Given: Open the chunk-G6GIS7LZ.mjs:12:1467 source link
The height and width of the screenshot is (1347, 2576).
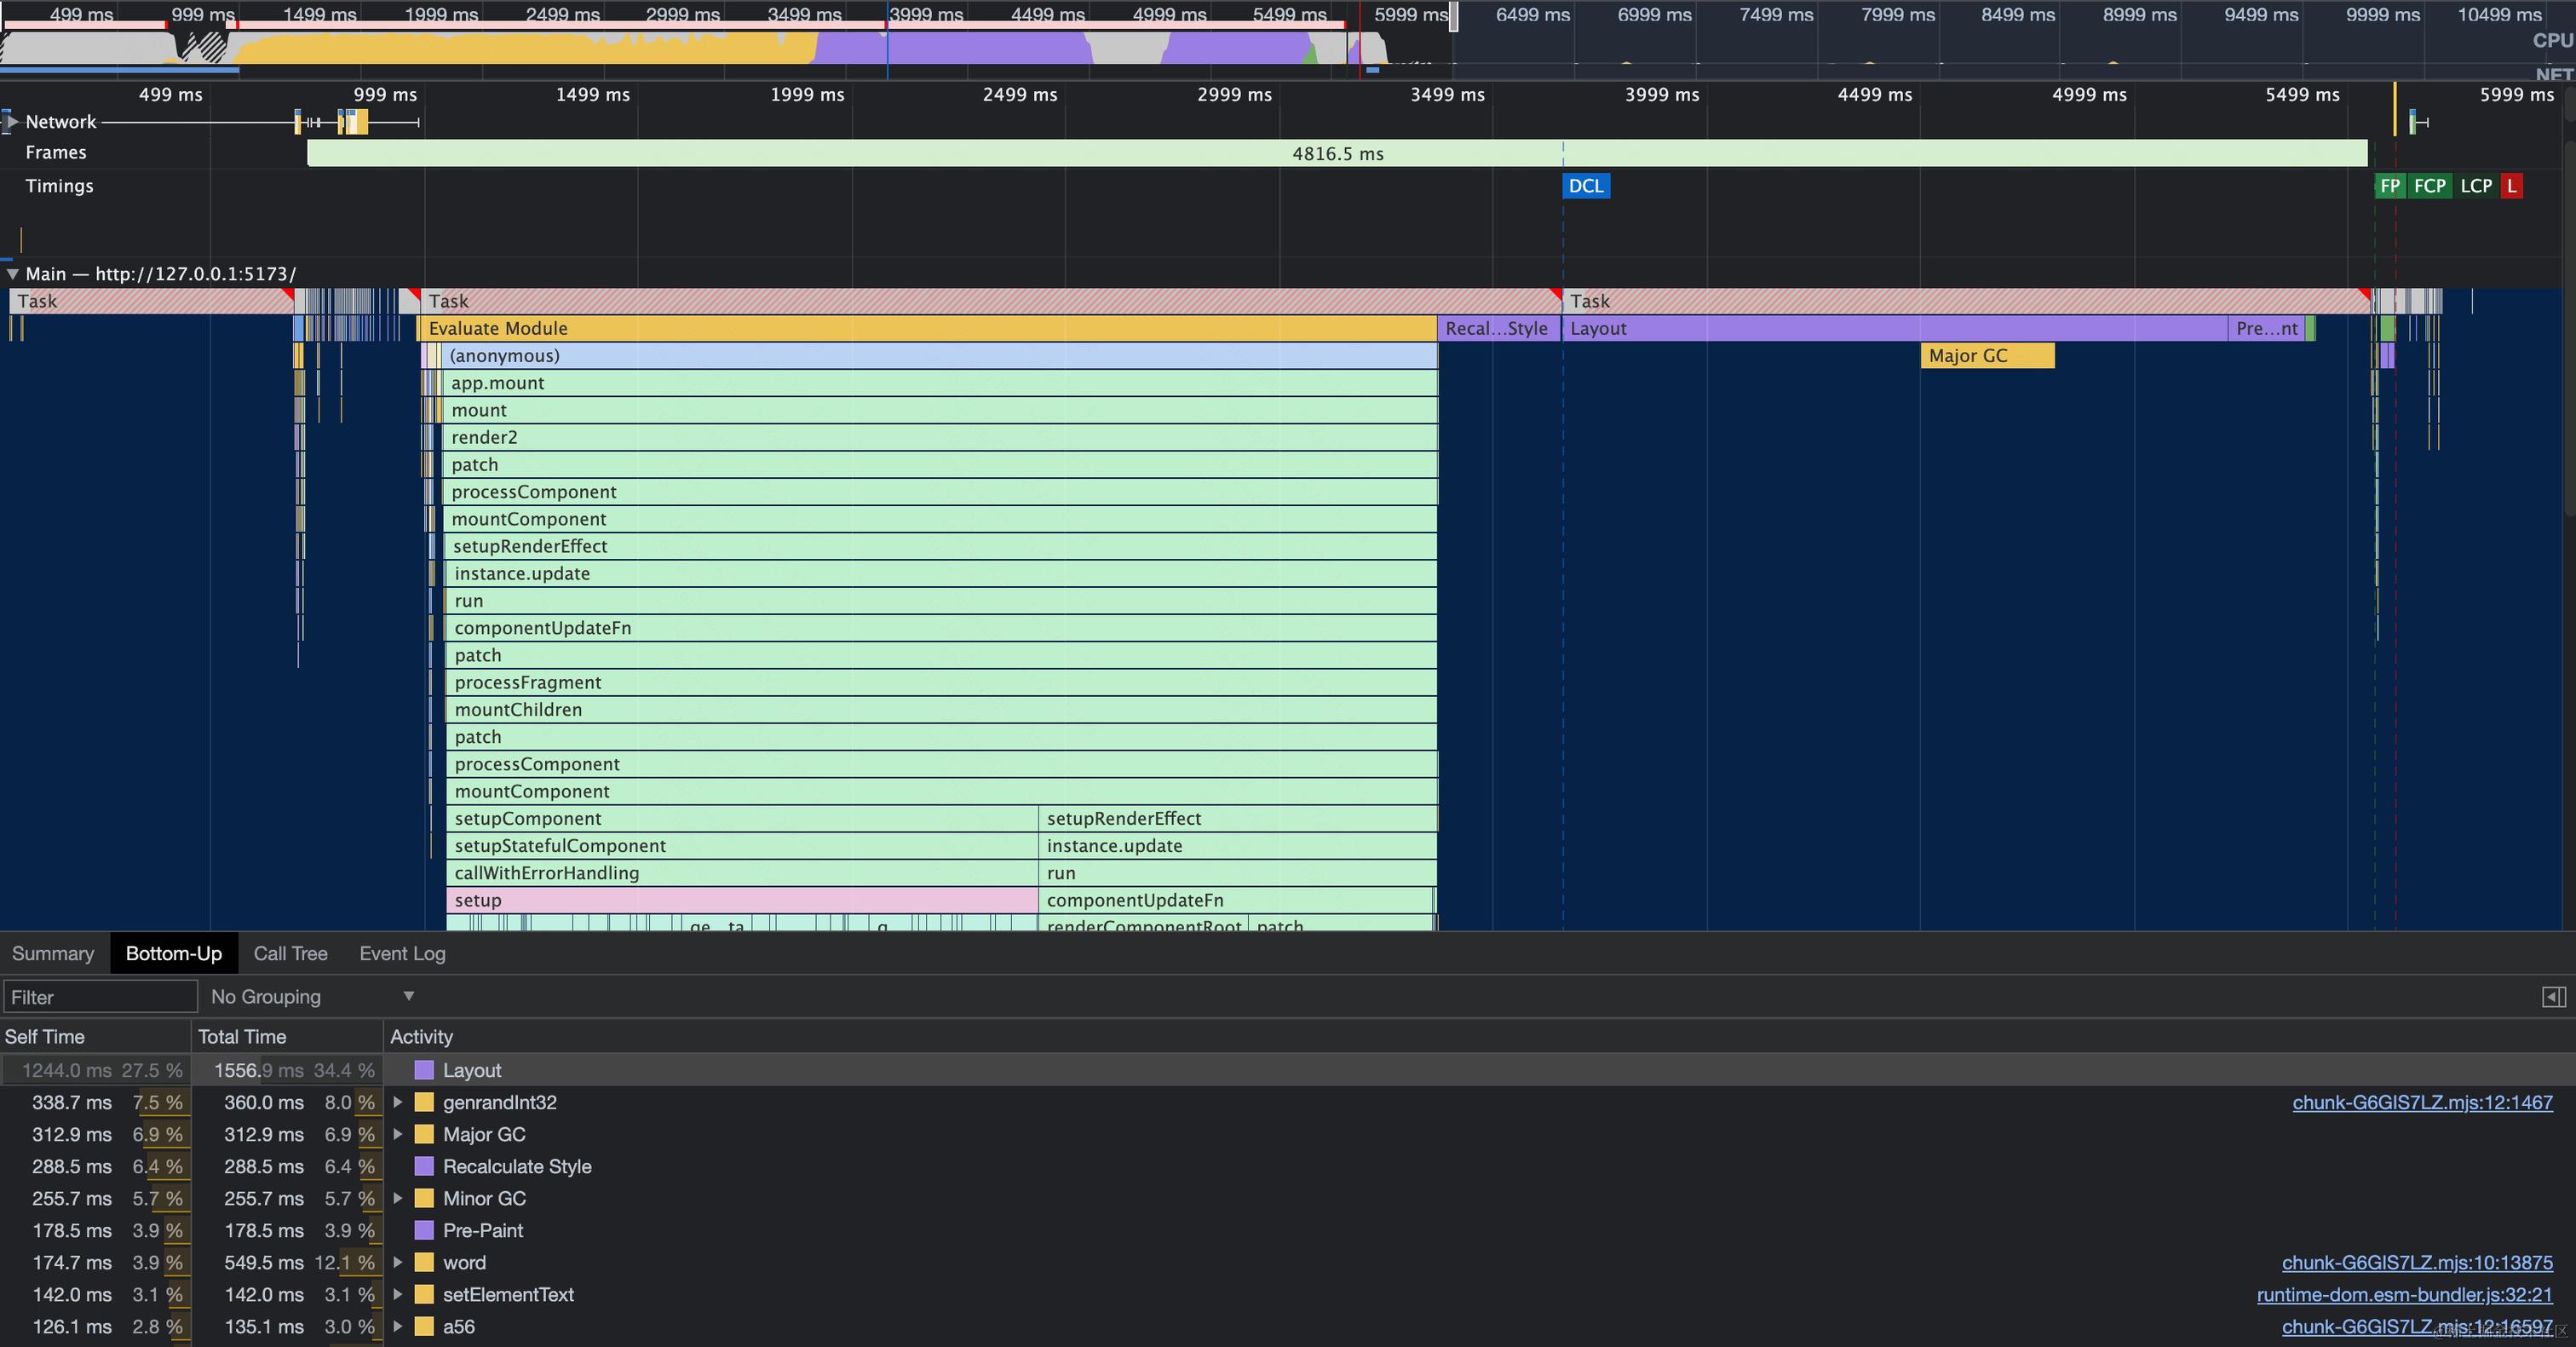Looking at the screenshot, I should coord(2421,1102).
